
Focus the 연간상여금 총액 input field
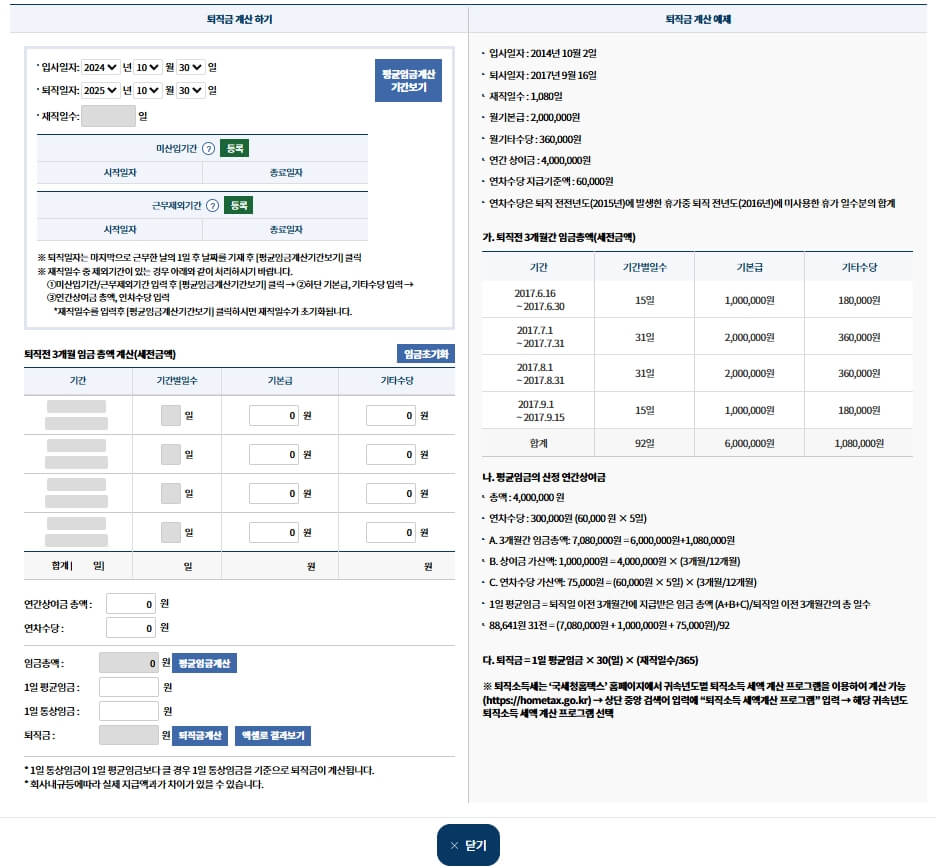131,604
